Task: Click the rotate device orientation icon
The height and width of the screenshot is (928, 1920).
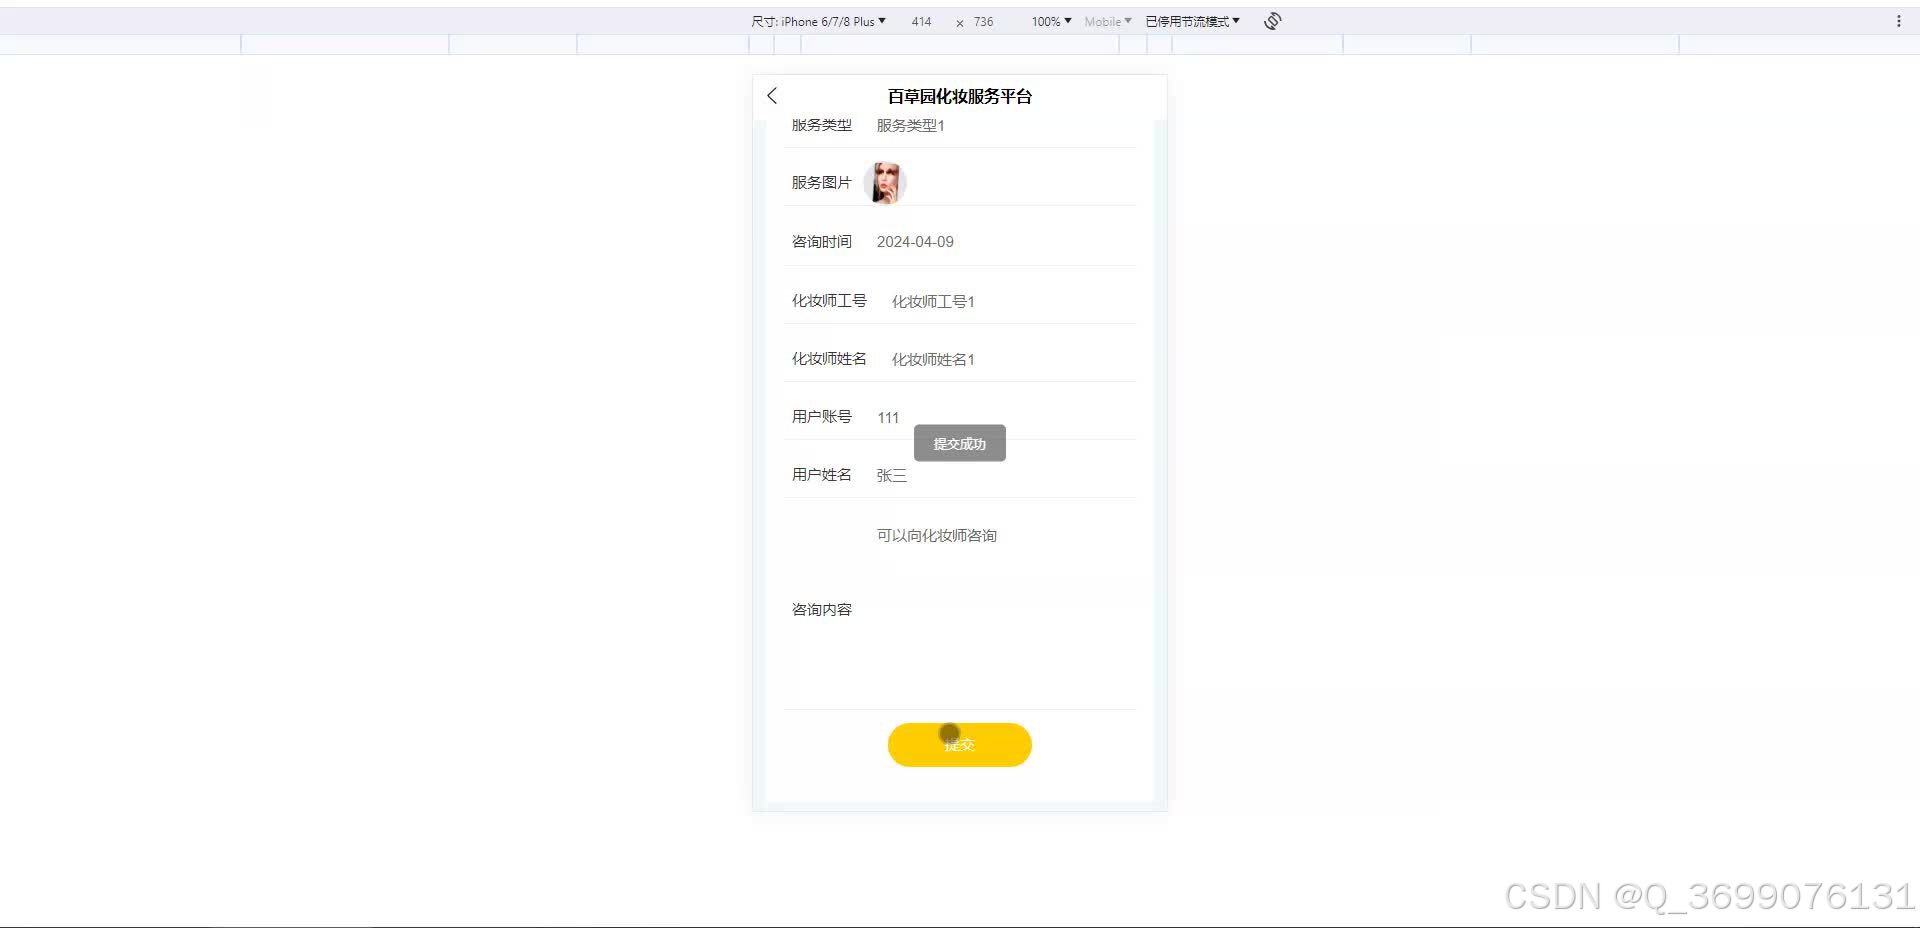Action: 1271,20
